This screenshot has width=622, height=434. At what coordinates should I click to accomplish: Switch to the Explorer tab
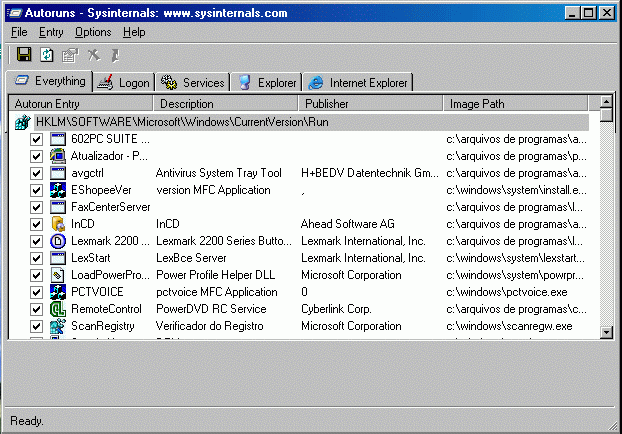click(267, 83)
